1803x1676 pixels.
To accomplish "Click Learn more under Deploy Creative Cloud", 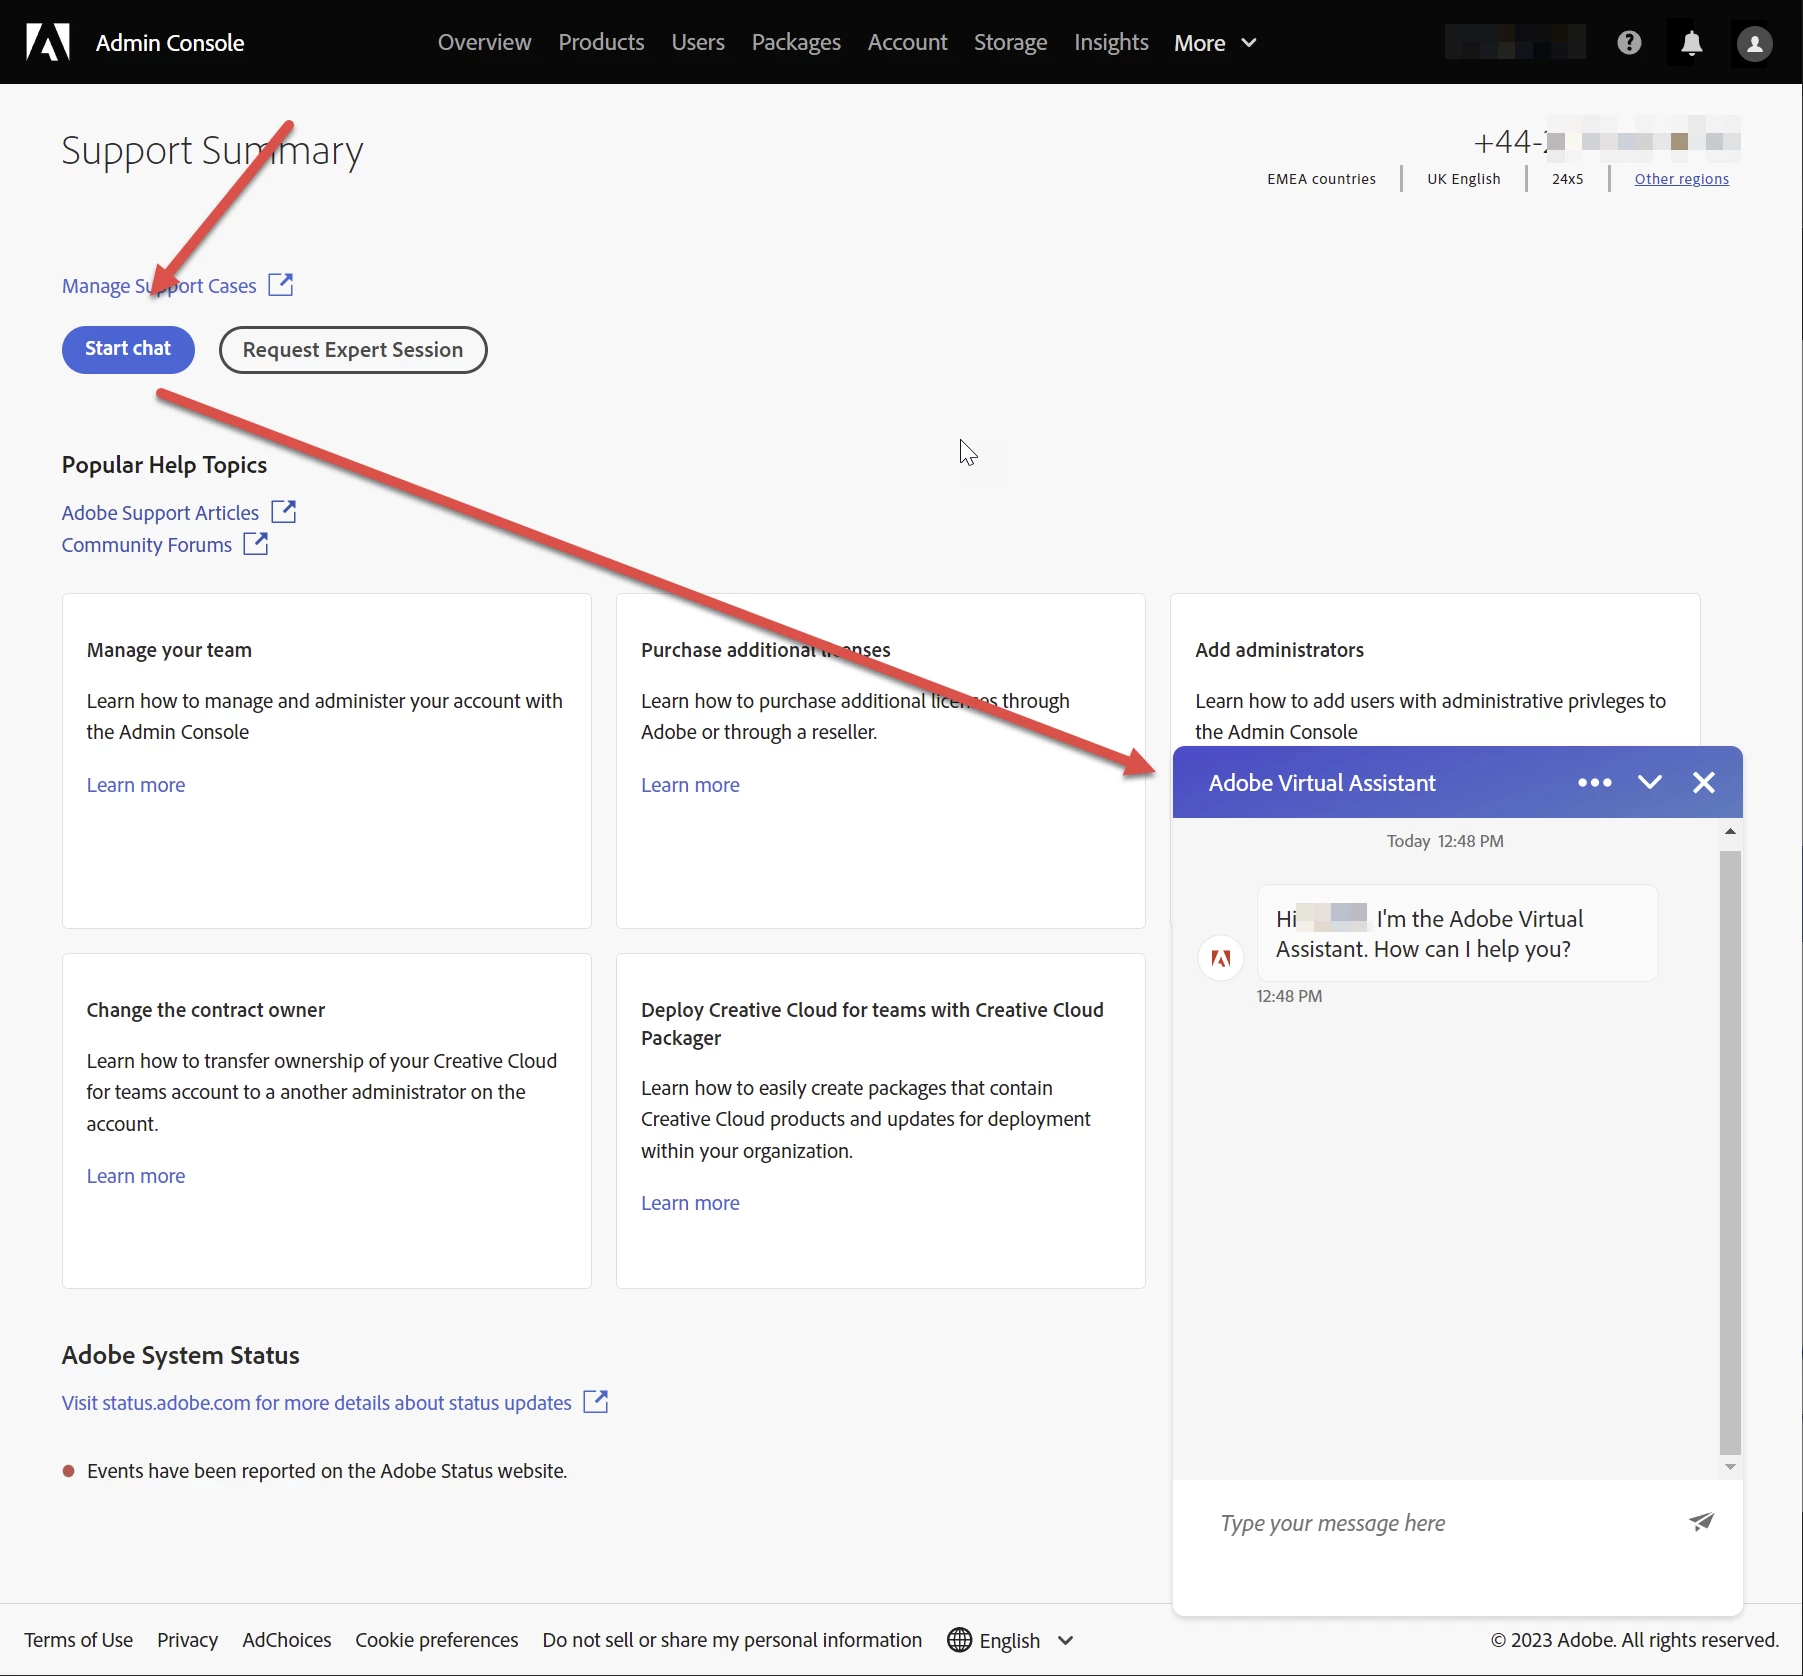I will (690, 1203).
